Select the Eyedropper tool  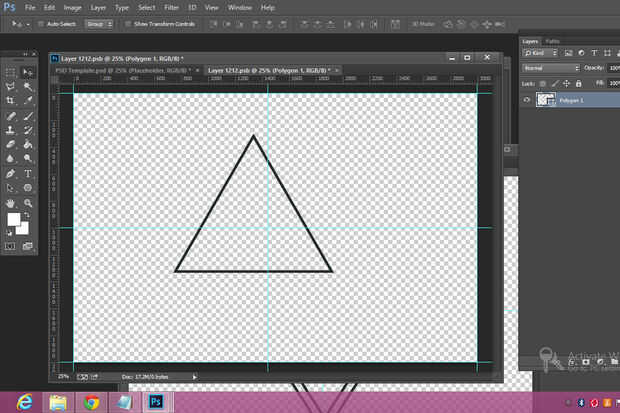28,100
